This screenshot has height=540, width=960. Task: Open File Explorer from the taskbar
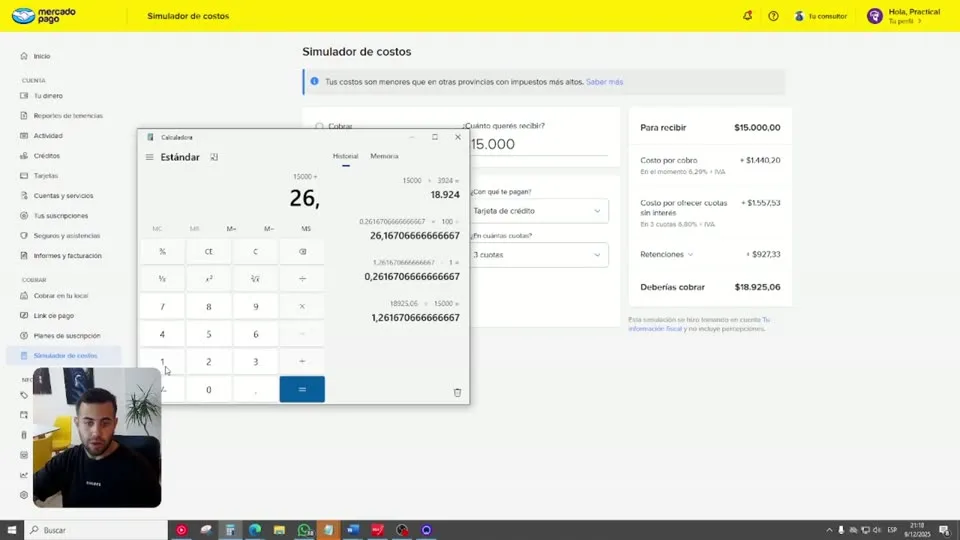pyautogui.click(x=279, y=530)
